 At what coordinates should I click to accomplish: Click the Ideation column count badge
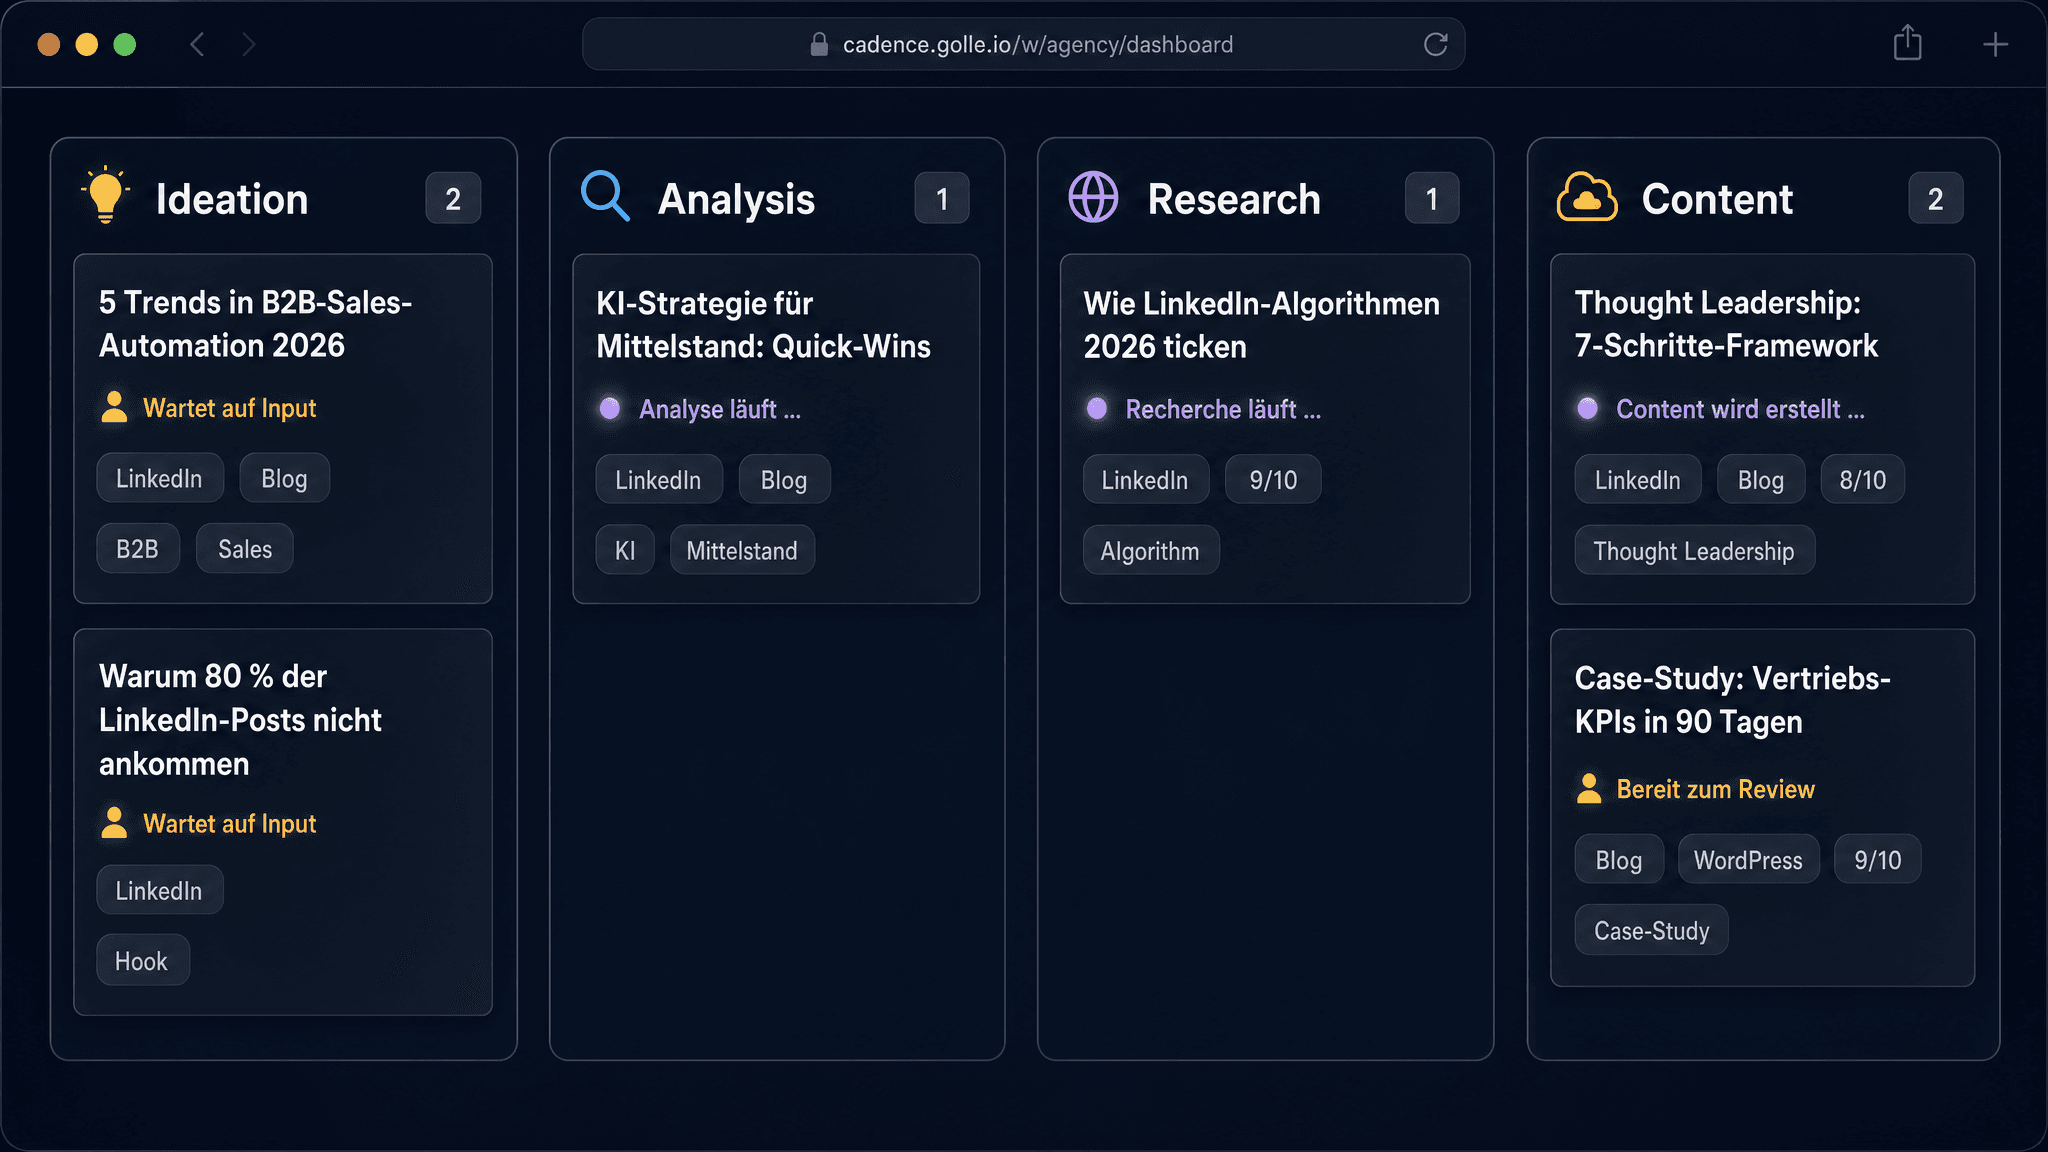click(x=453, y=199)
